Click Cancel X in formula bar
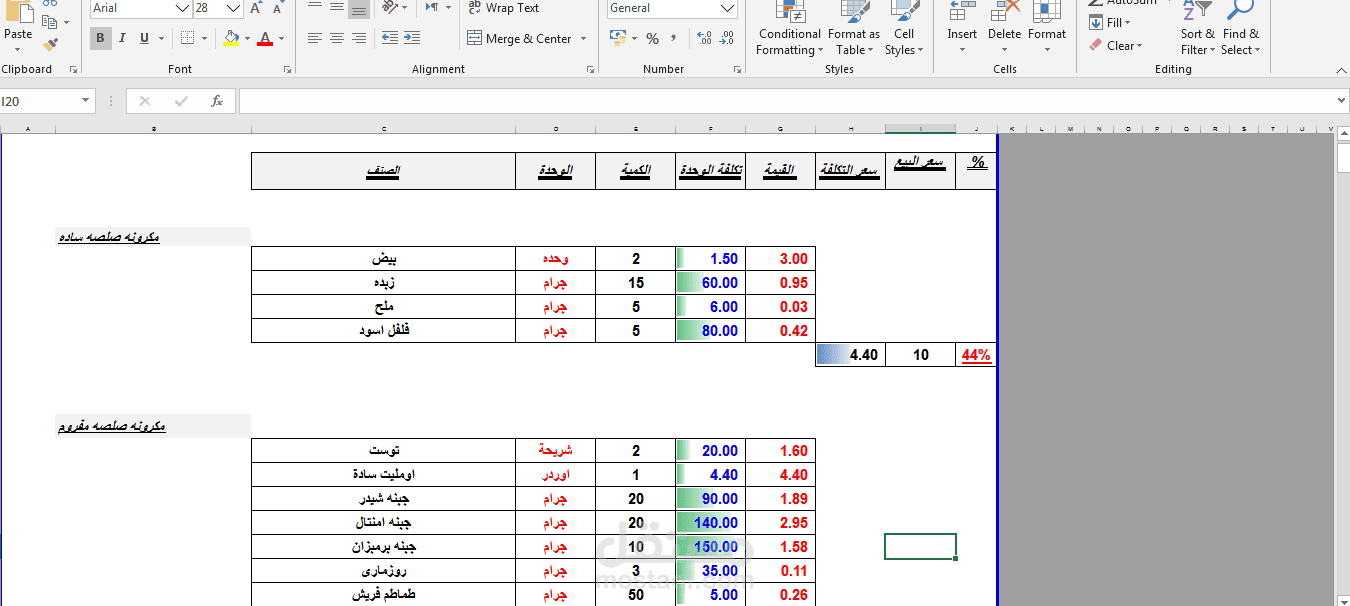 tap(145, 101)
